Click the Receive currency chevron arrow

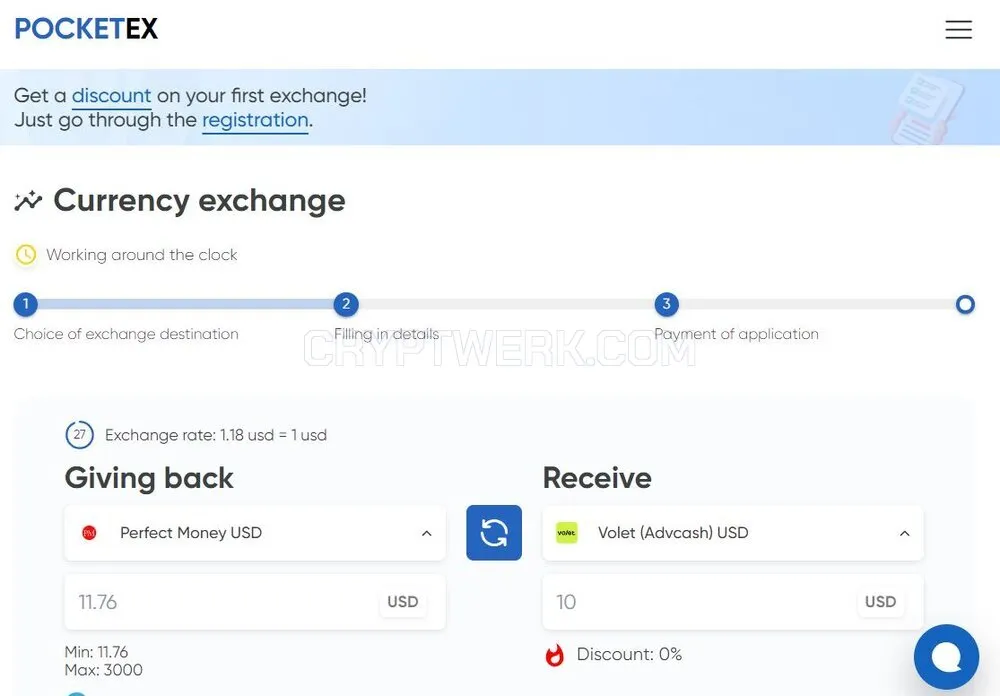(904, 533)
